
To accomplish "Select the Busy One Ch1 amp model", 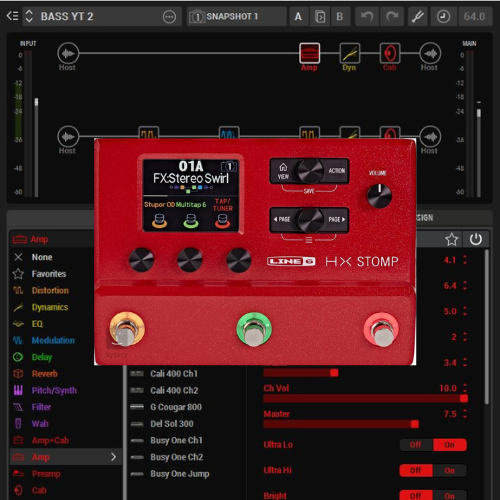I will tap(176, 440).
